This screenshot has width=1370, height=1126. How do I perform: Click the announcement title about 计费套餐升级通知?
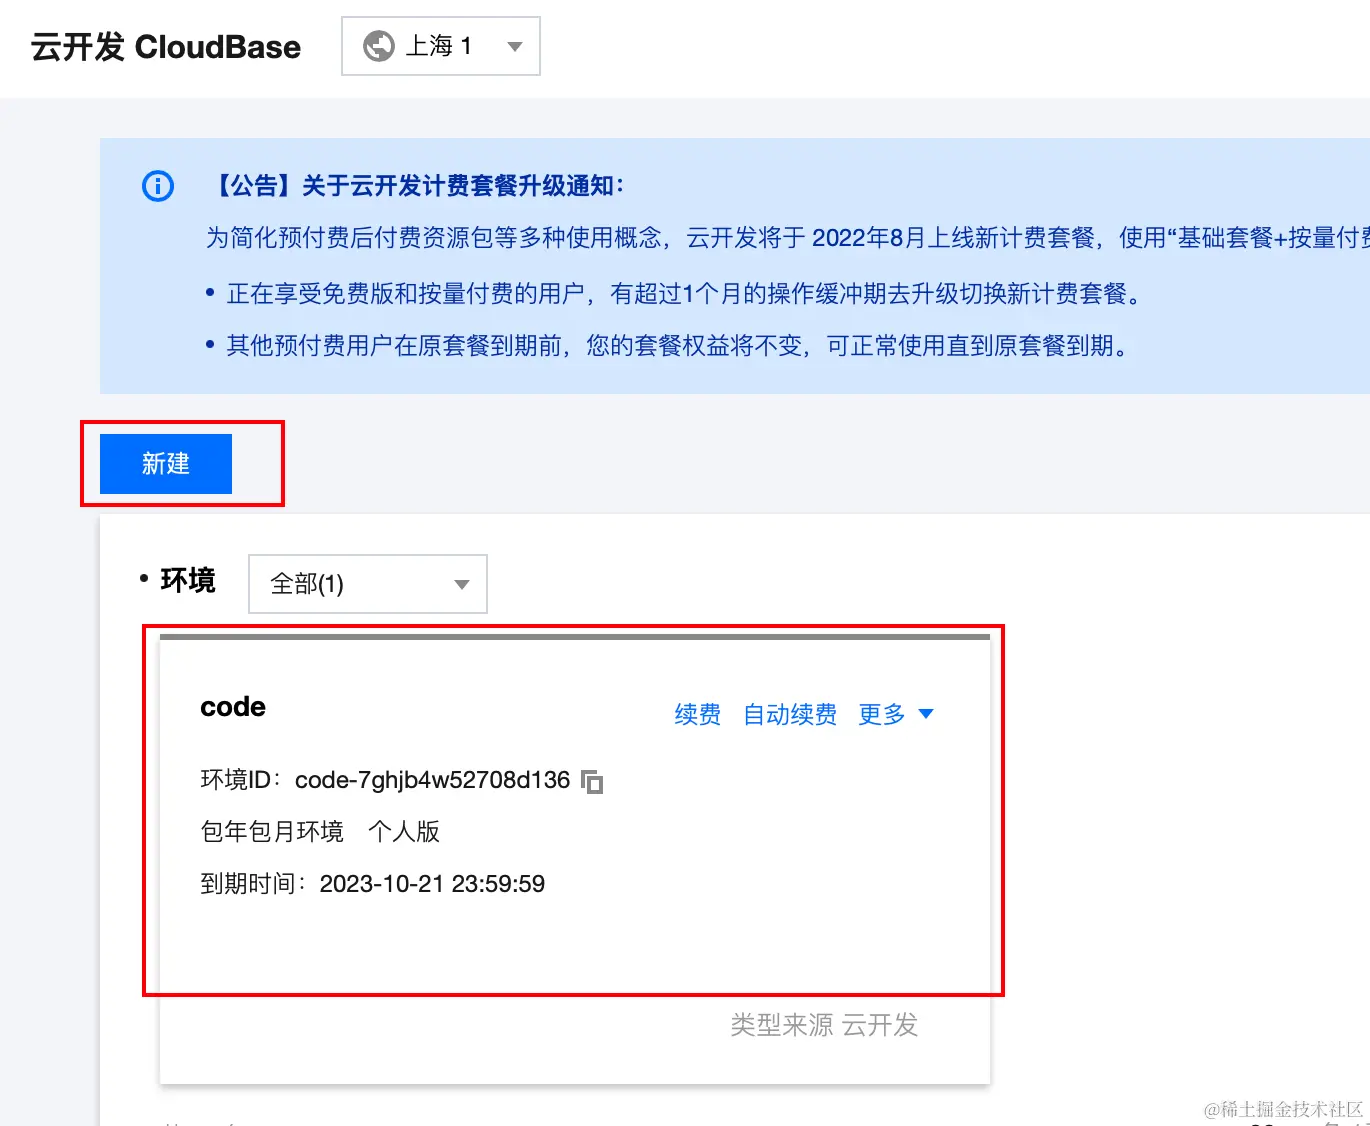tap(418, 186)
